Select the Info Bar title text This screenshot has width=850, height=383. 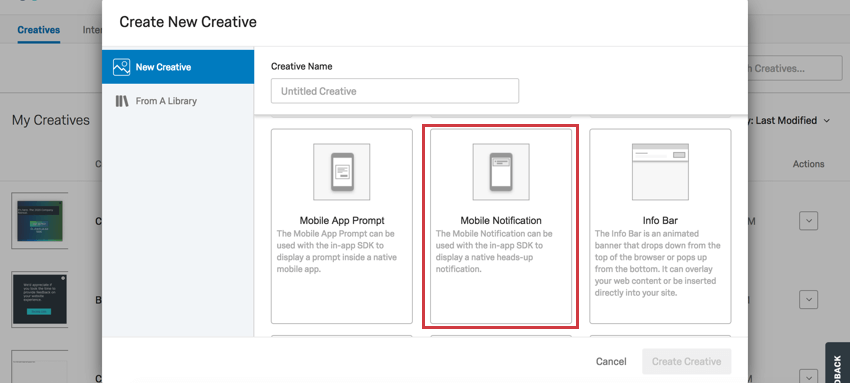click(x=660, y=220)
